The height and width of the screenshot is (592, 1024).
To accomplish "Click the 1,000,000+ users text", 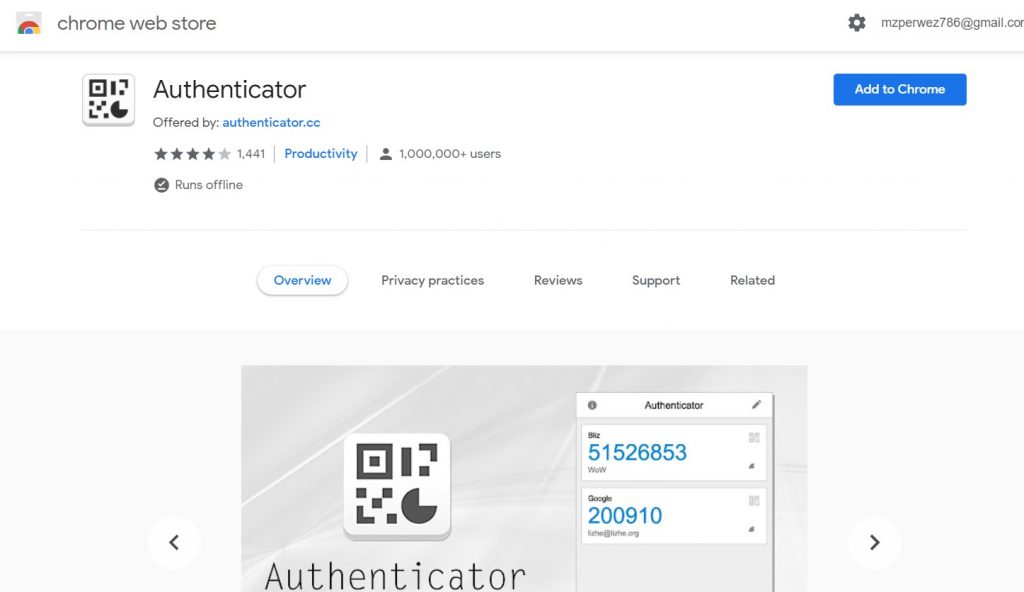I will (x=450, y=154).
